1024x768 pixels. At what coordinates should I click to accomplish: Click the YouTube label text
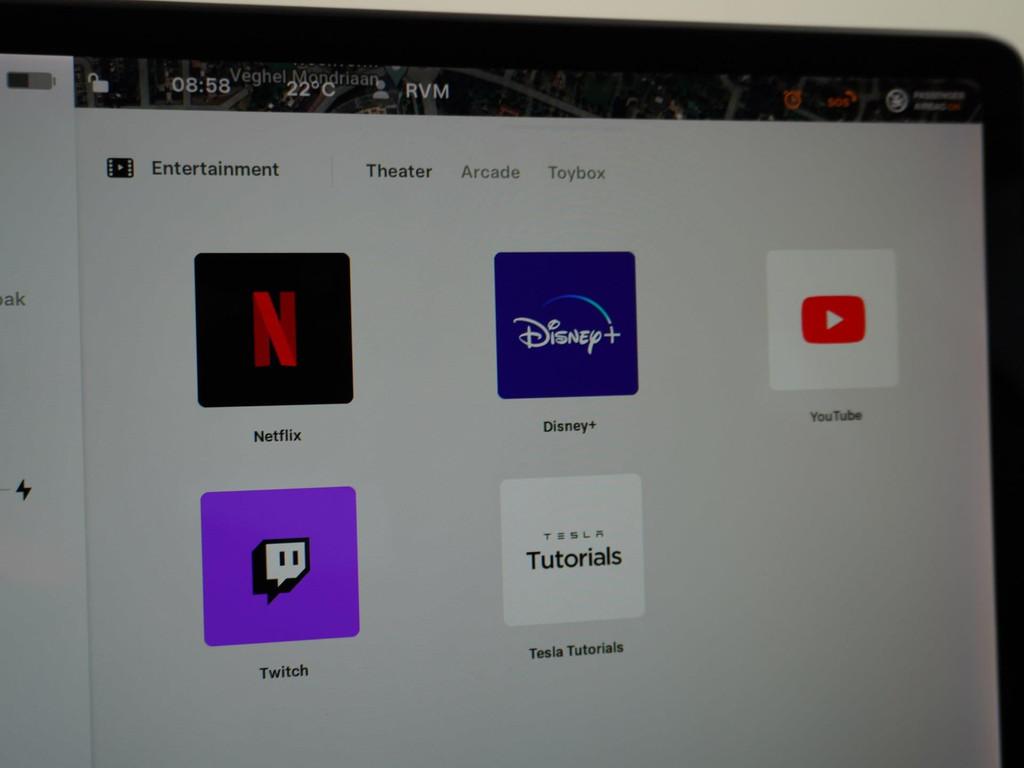836,415
